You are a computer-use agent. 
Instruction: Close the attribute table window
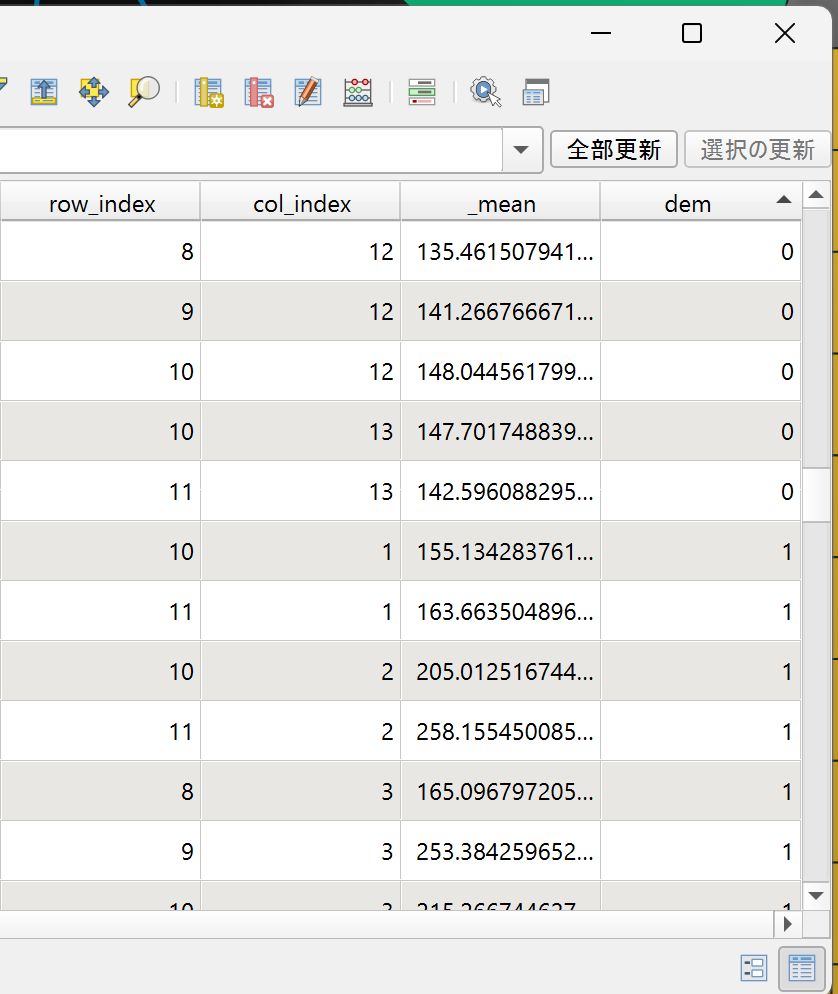tap(785, 33)
